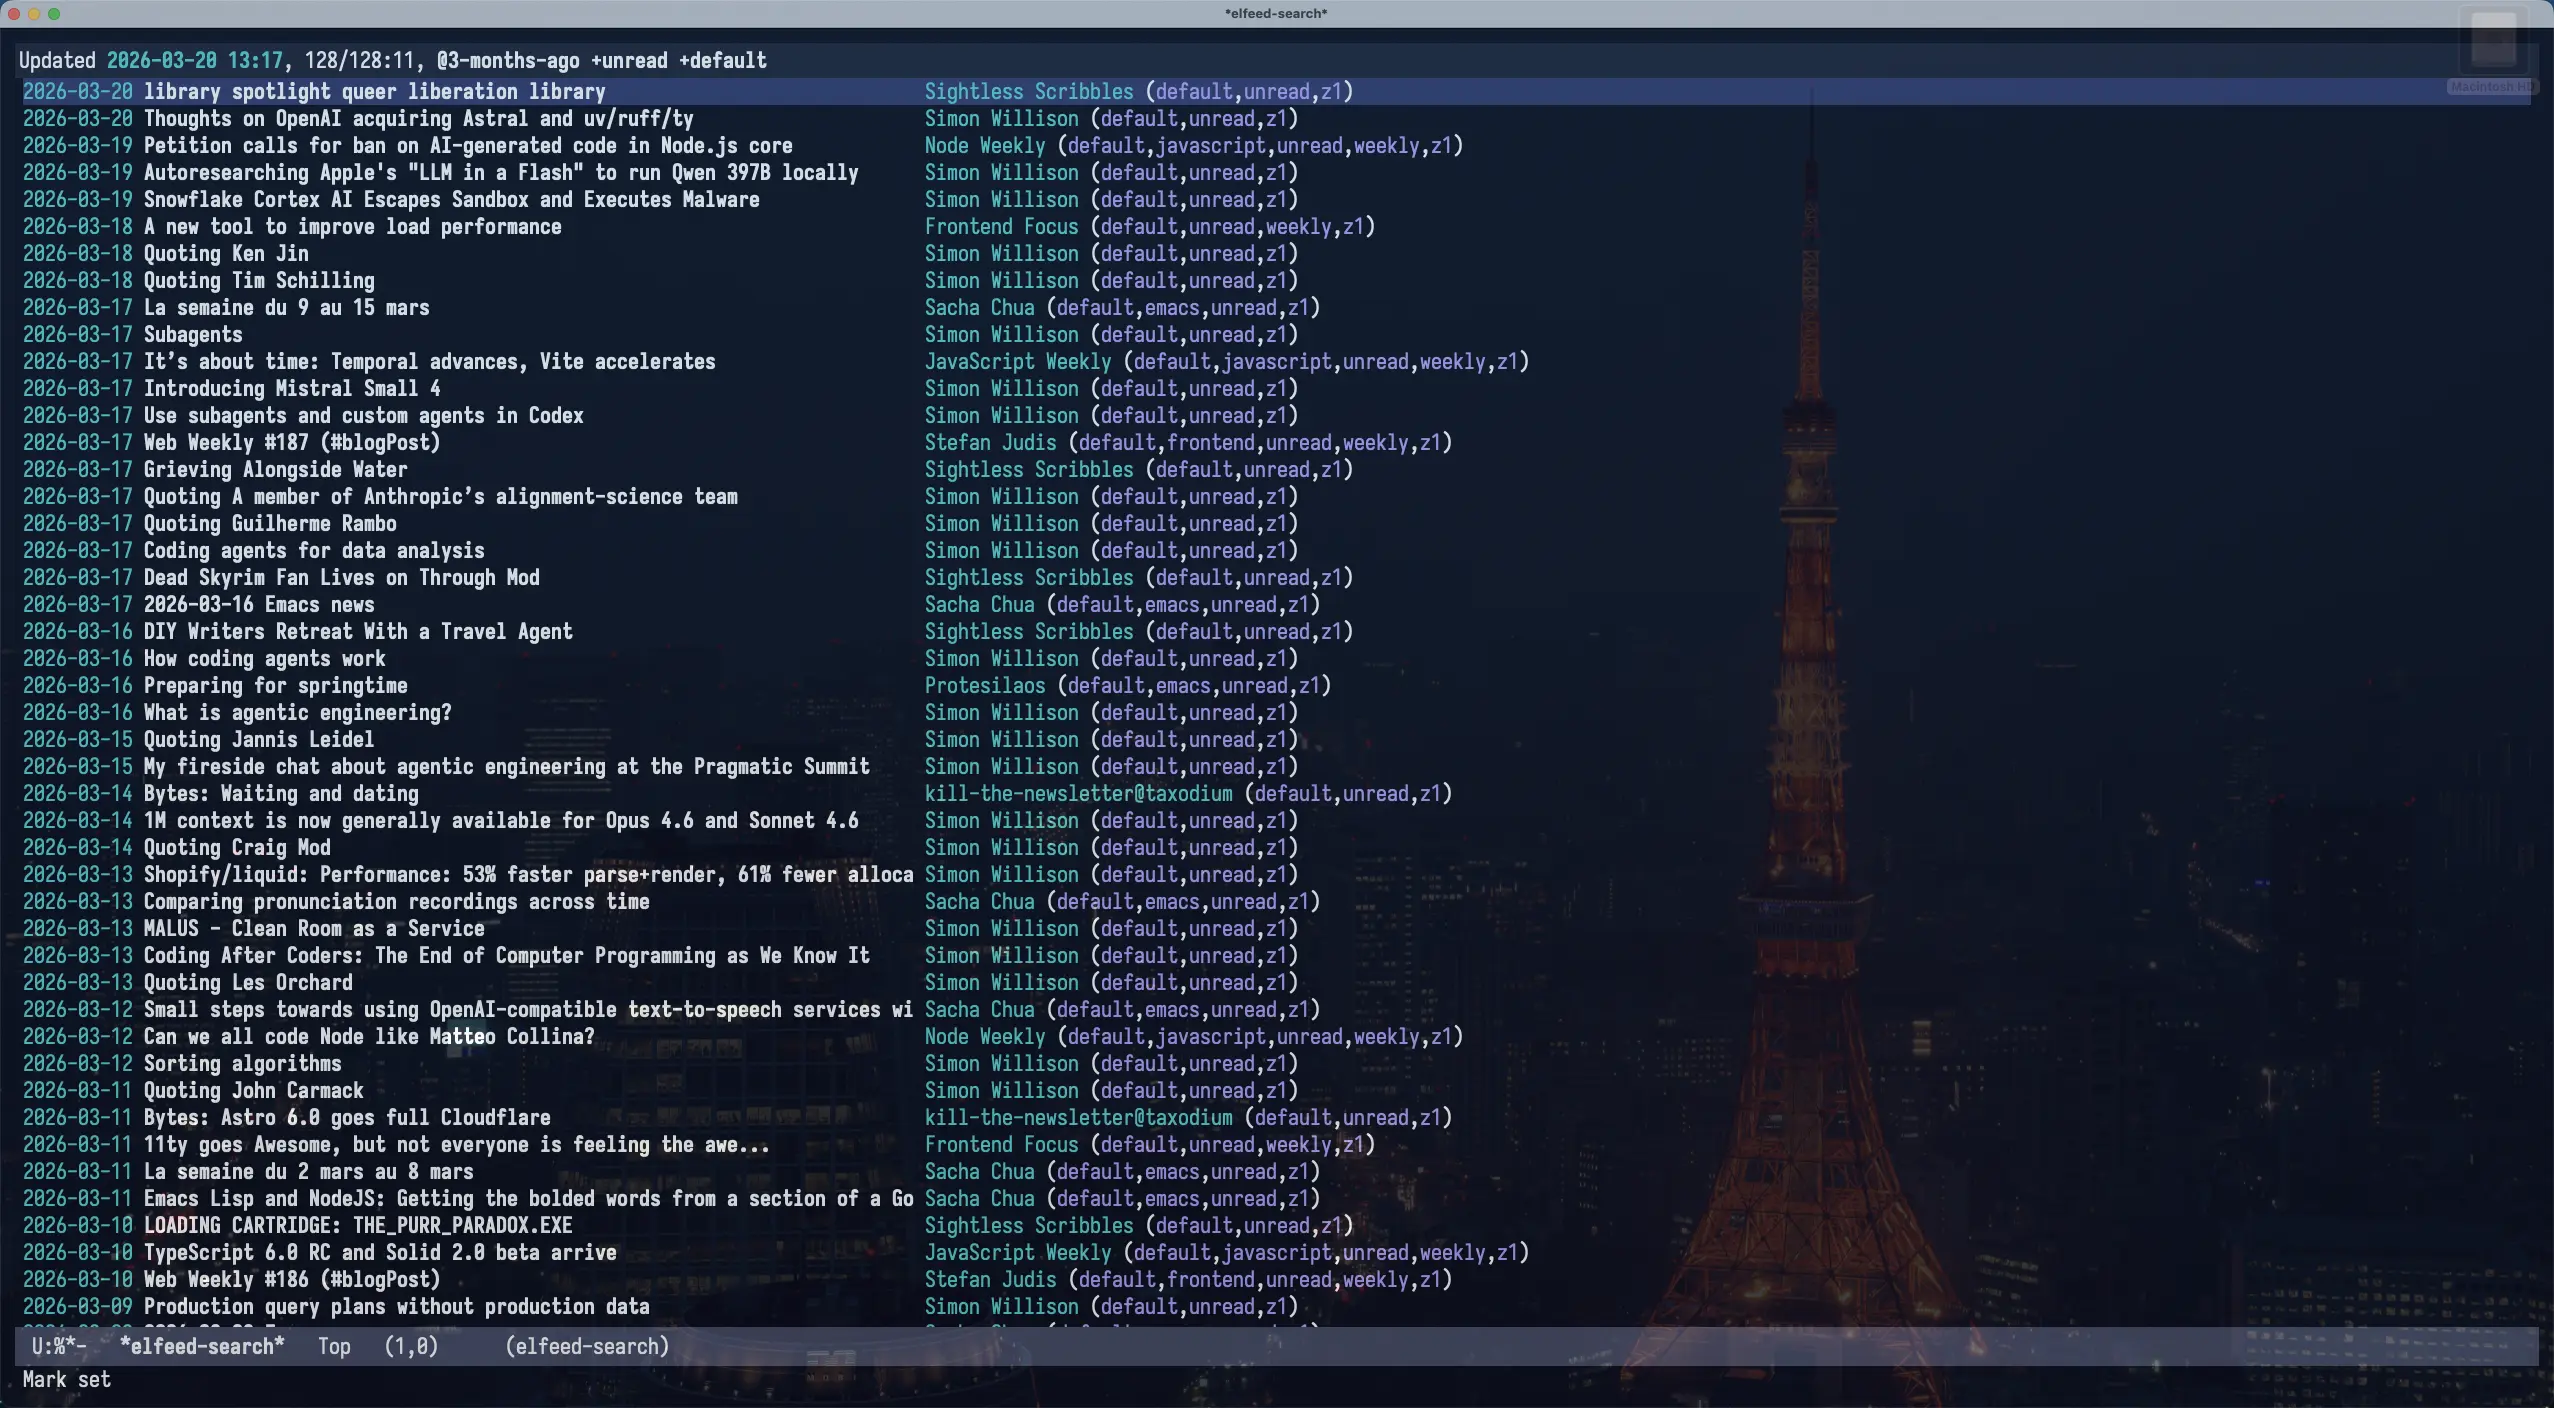Open 'Snowflake Cortex AI Escapes Sandbox' entry

coord(451,200)
